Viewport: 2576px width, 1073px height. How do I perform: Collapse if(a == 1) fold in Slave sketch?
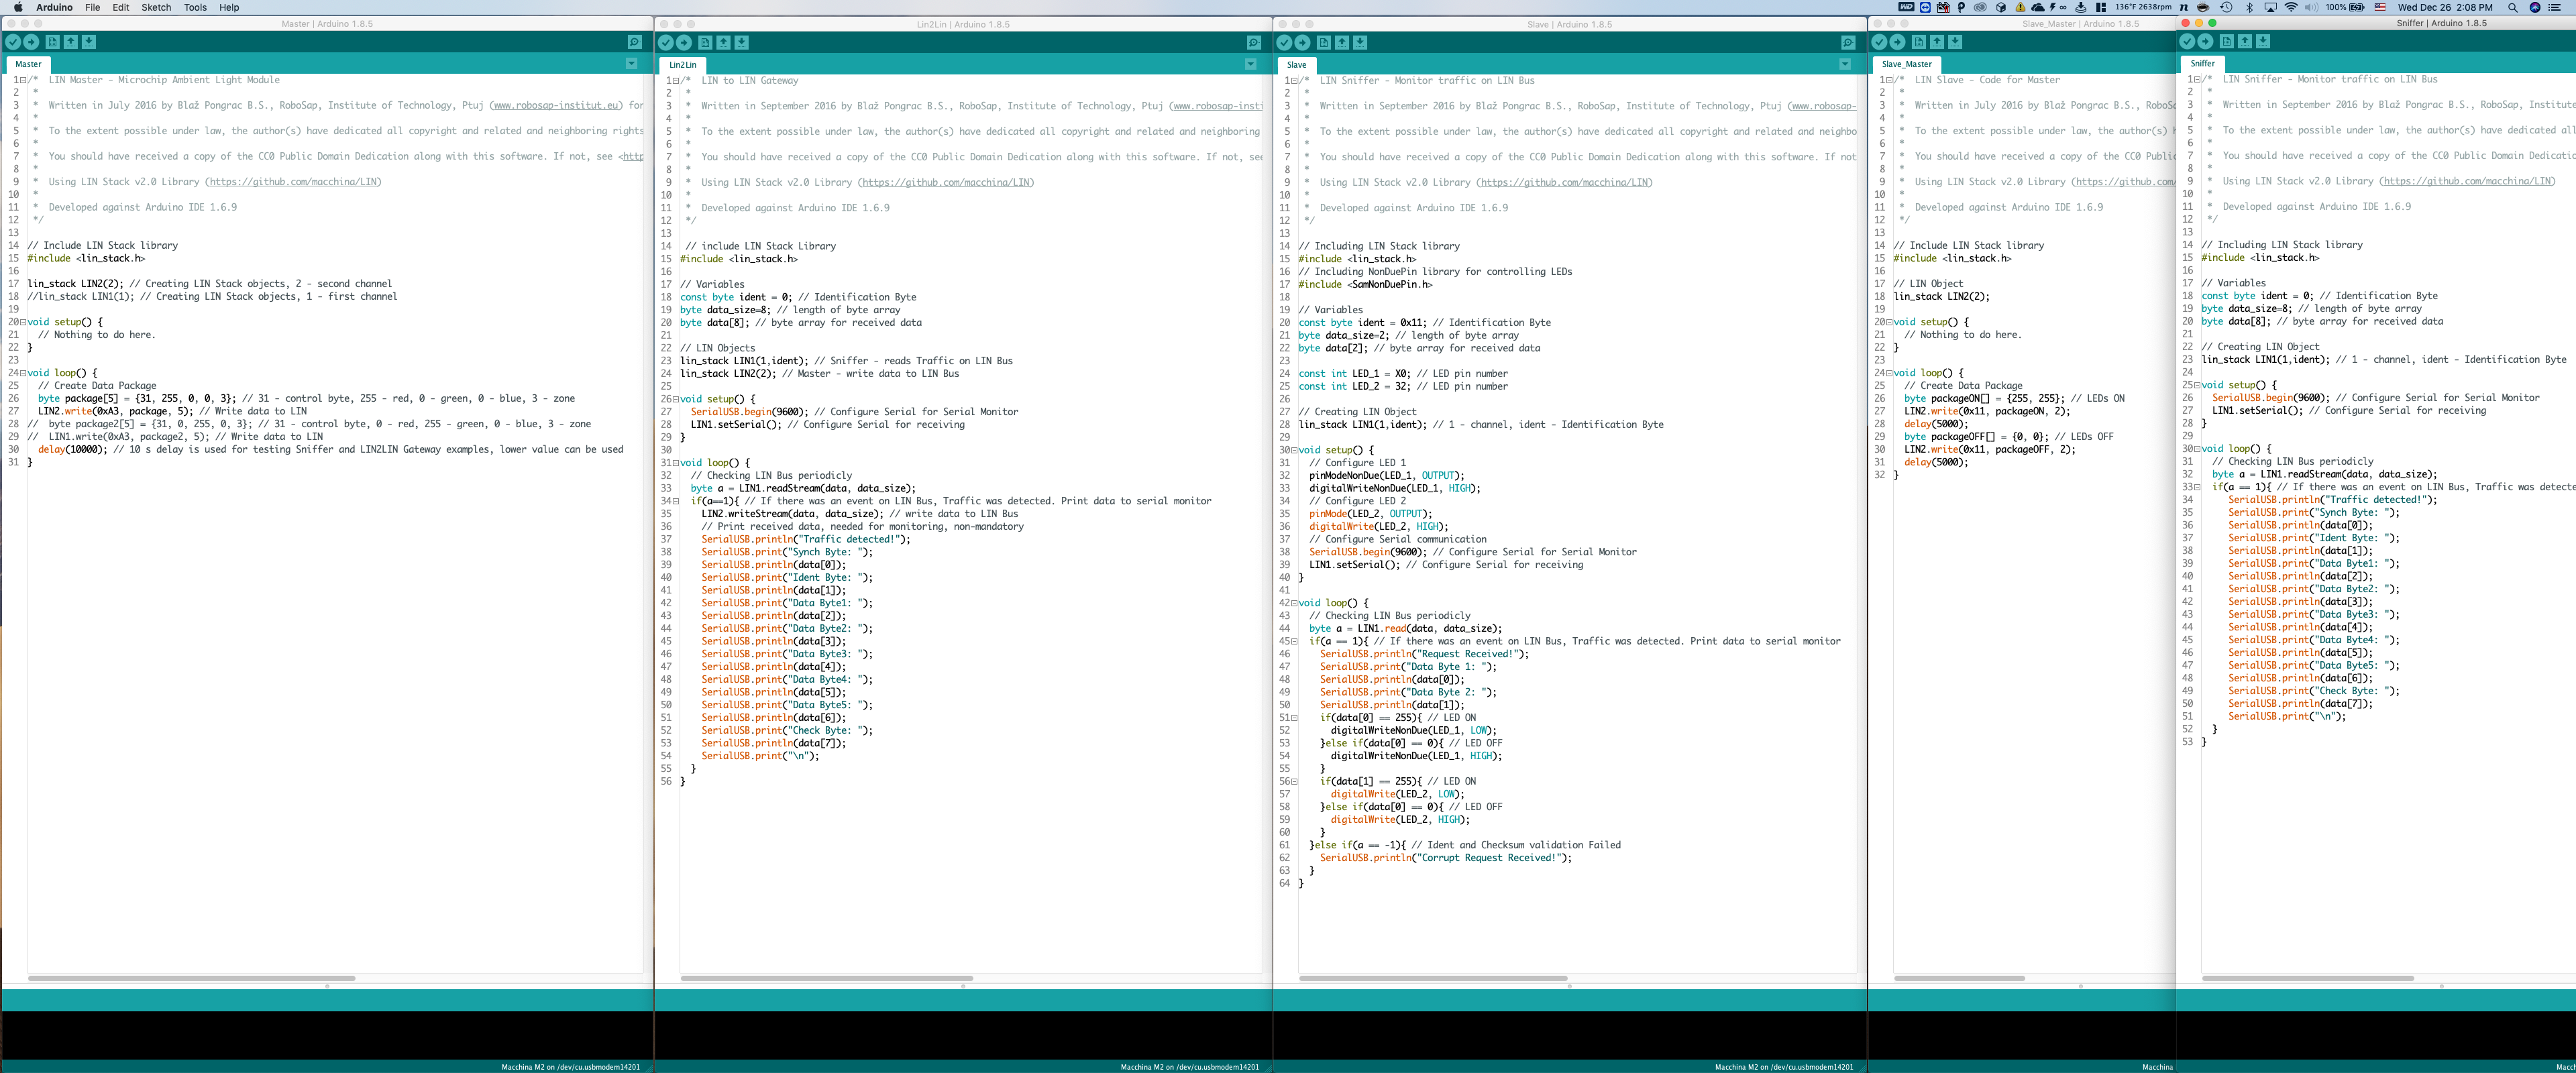point(1295,641)
